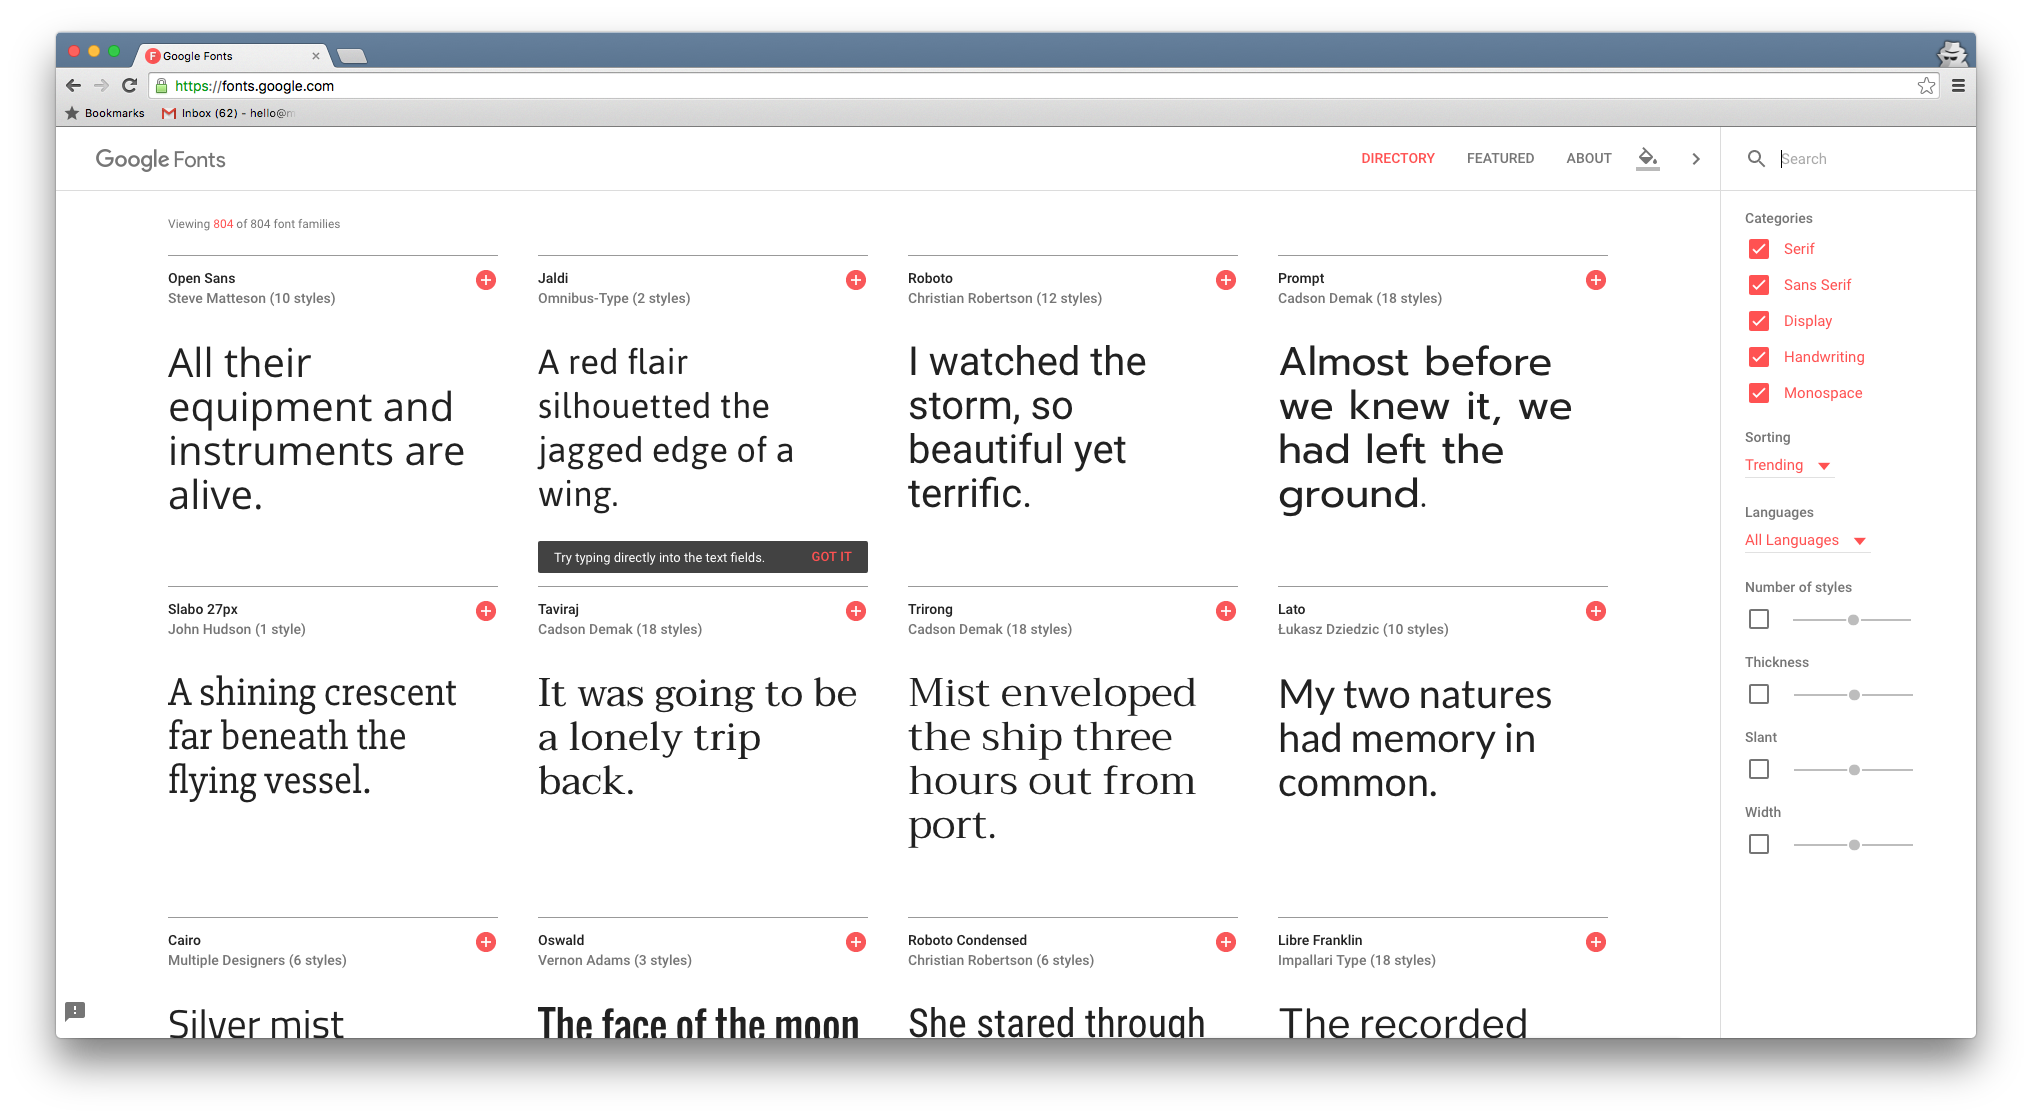Open the Lato font name link

pyautogui.click(x=1291, y=609)
